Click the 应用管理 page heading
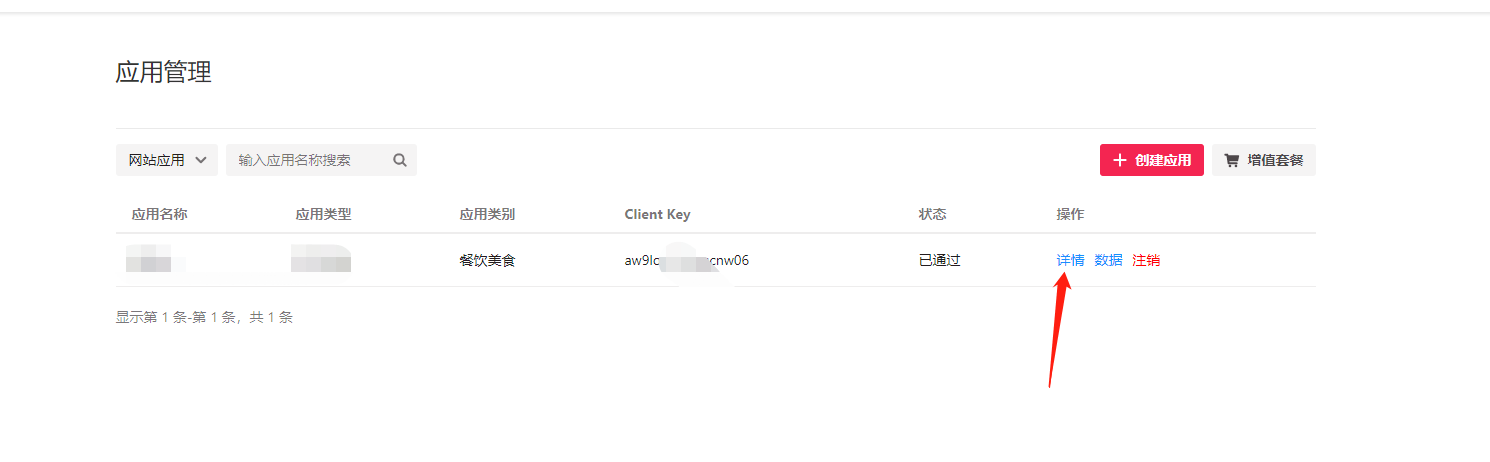The width and height of the screenshot is (1490, 462). pyautogui.click(x=164, y=72)
